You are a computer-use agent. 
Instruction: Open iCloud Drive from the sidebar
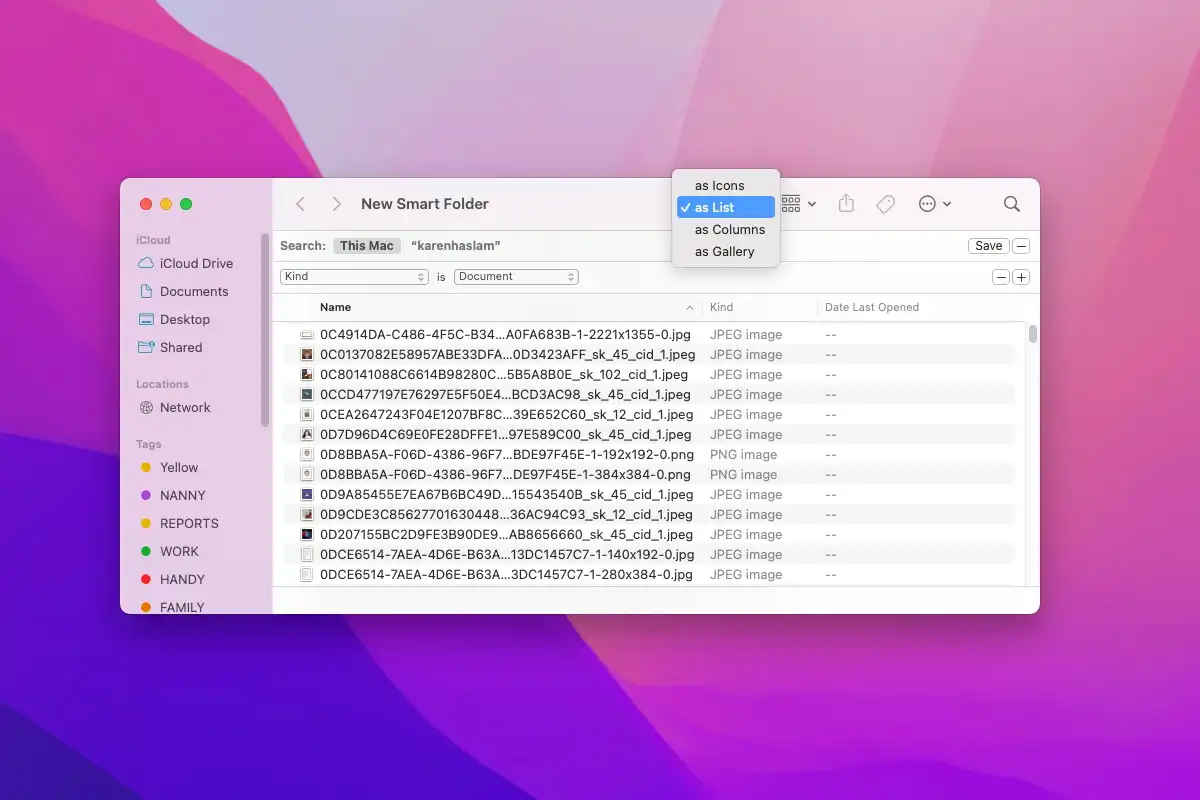[190, 263]
